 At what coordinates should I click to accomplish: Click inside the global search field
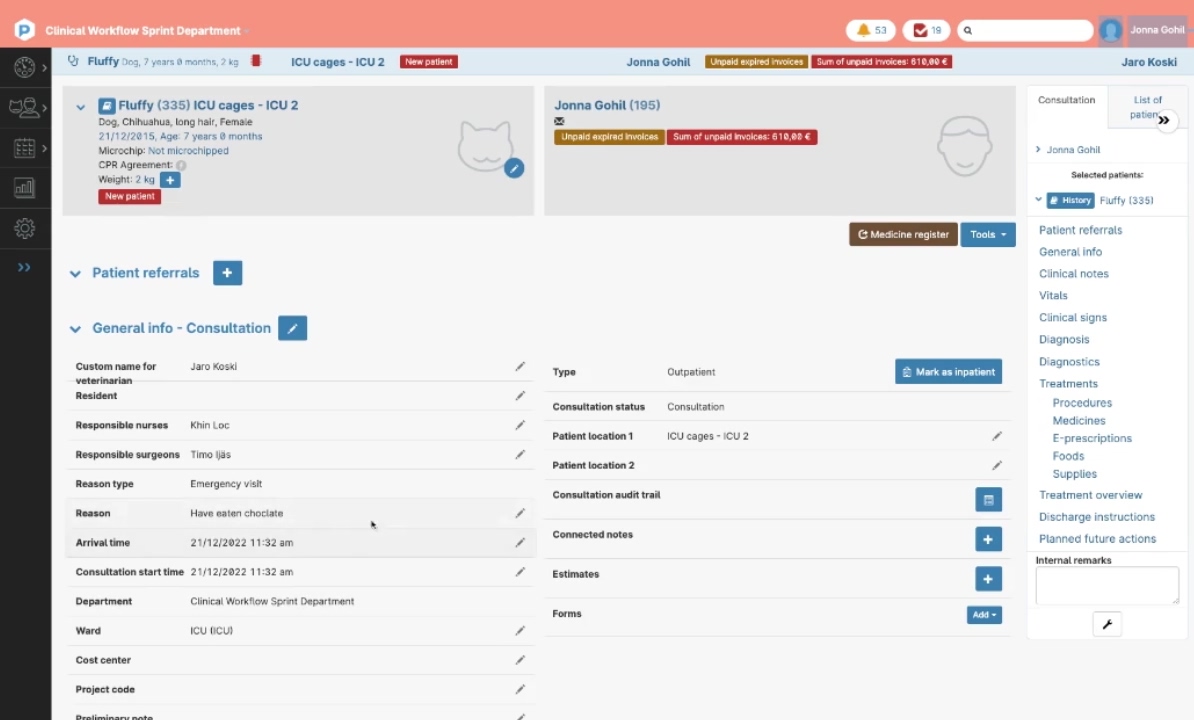click(1025, 30)
